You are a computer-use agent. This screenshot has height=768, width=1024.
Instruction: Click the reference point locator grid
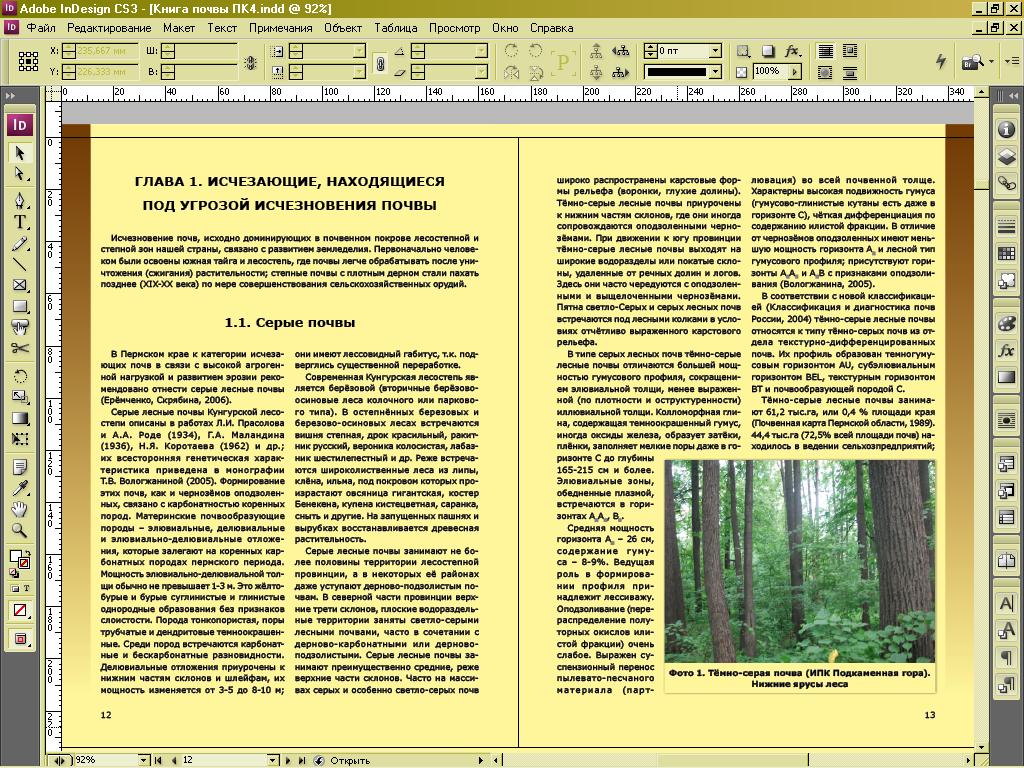28,61
